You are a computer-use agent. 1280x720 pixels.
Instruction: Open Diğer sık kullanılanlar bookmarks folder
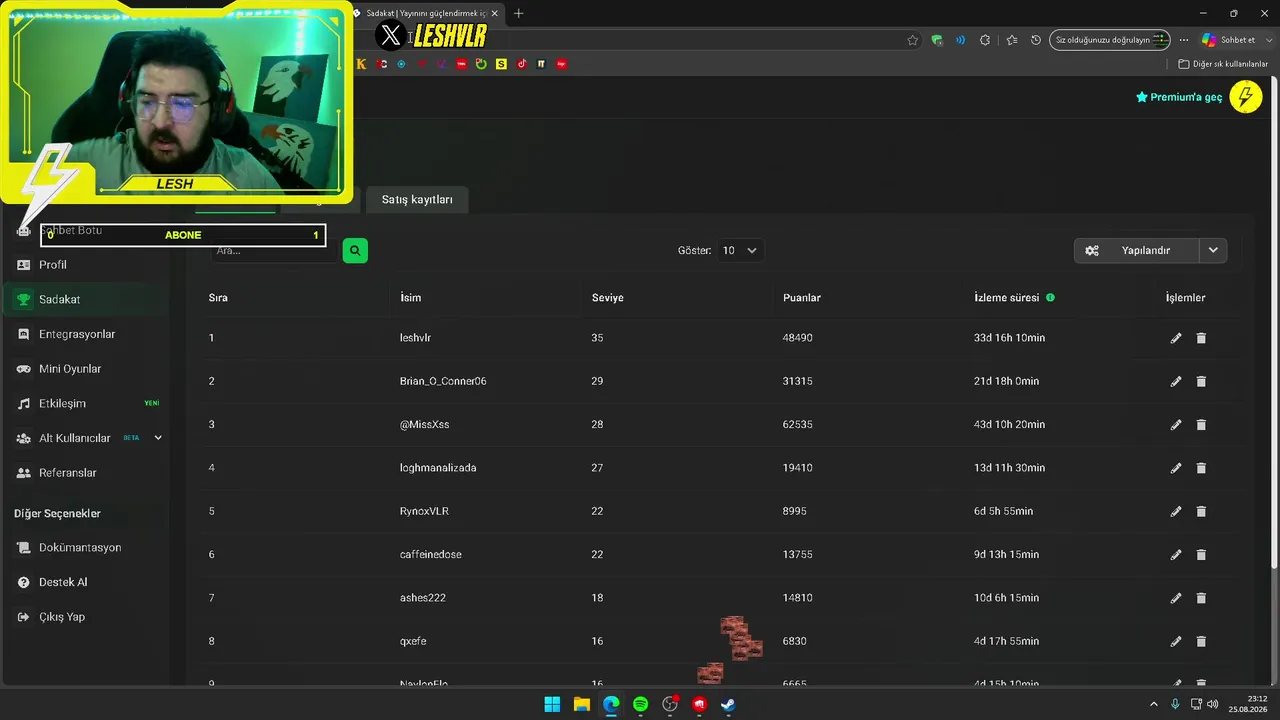(1223, 64)
